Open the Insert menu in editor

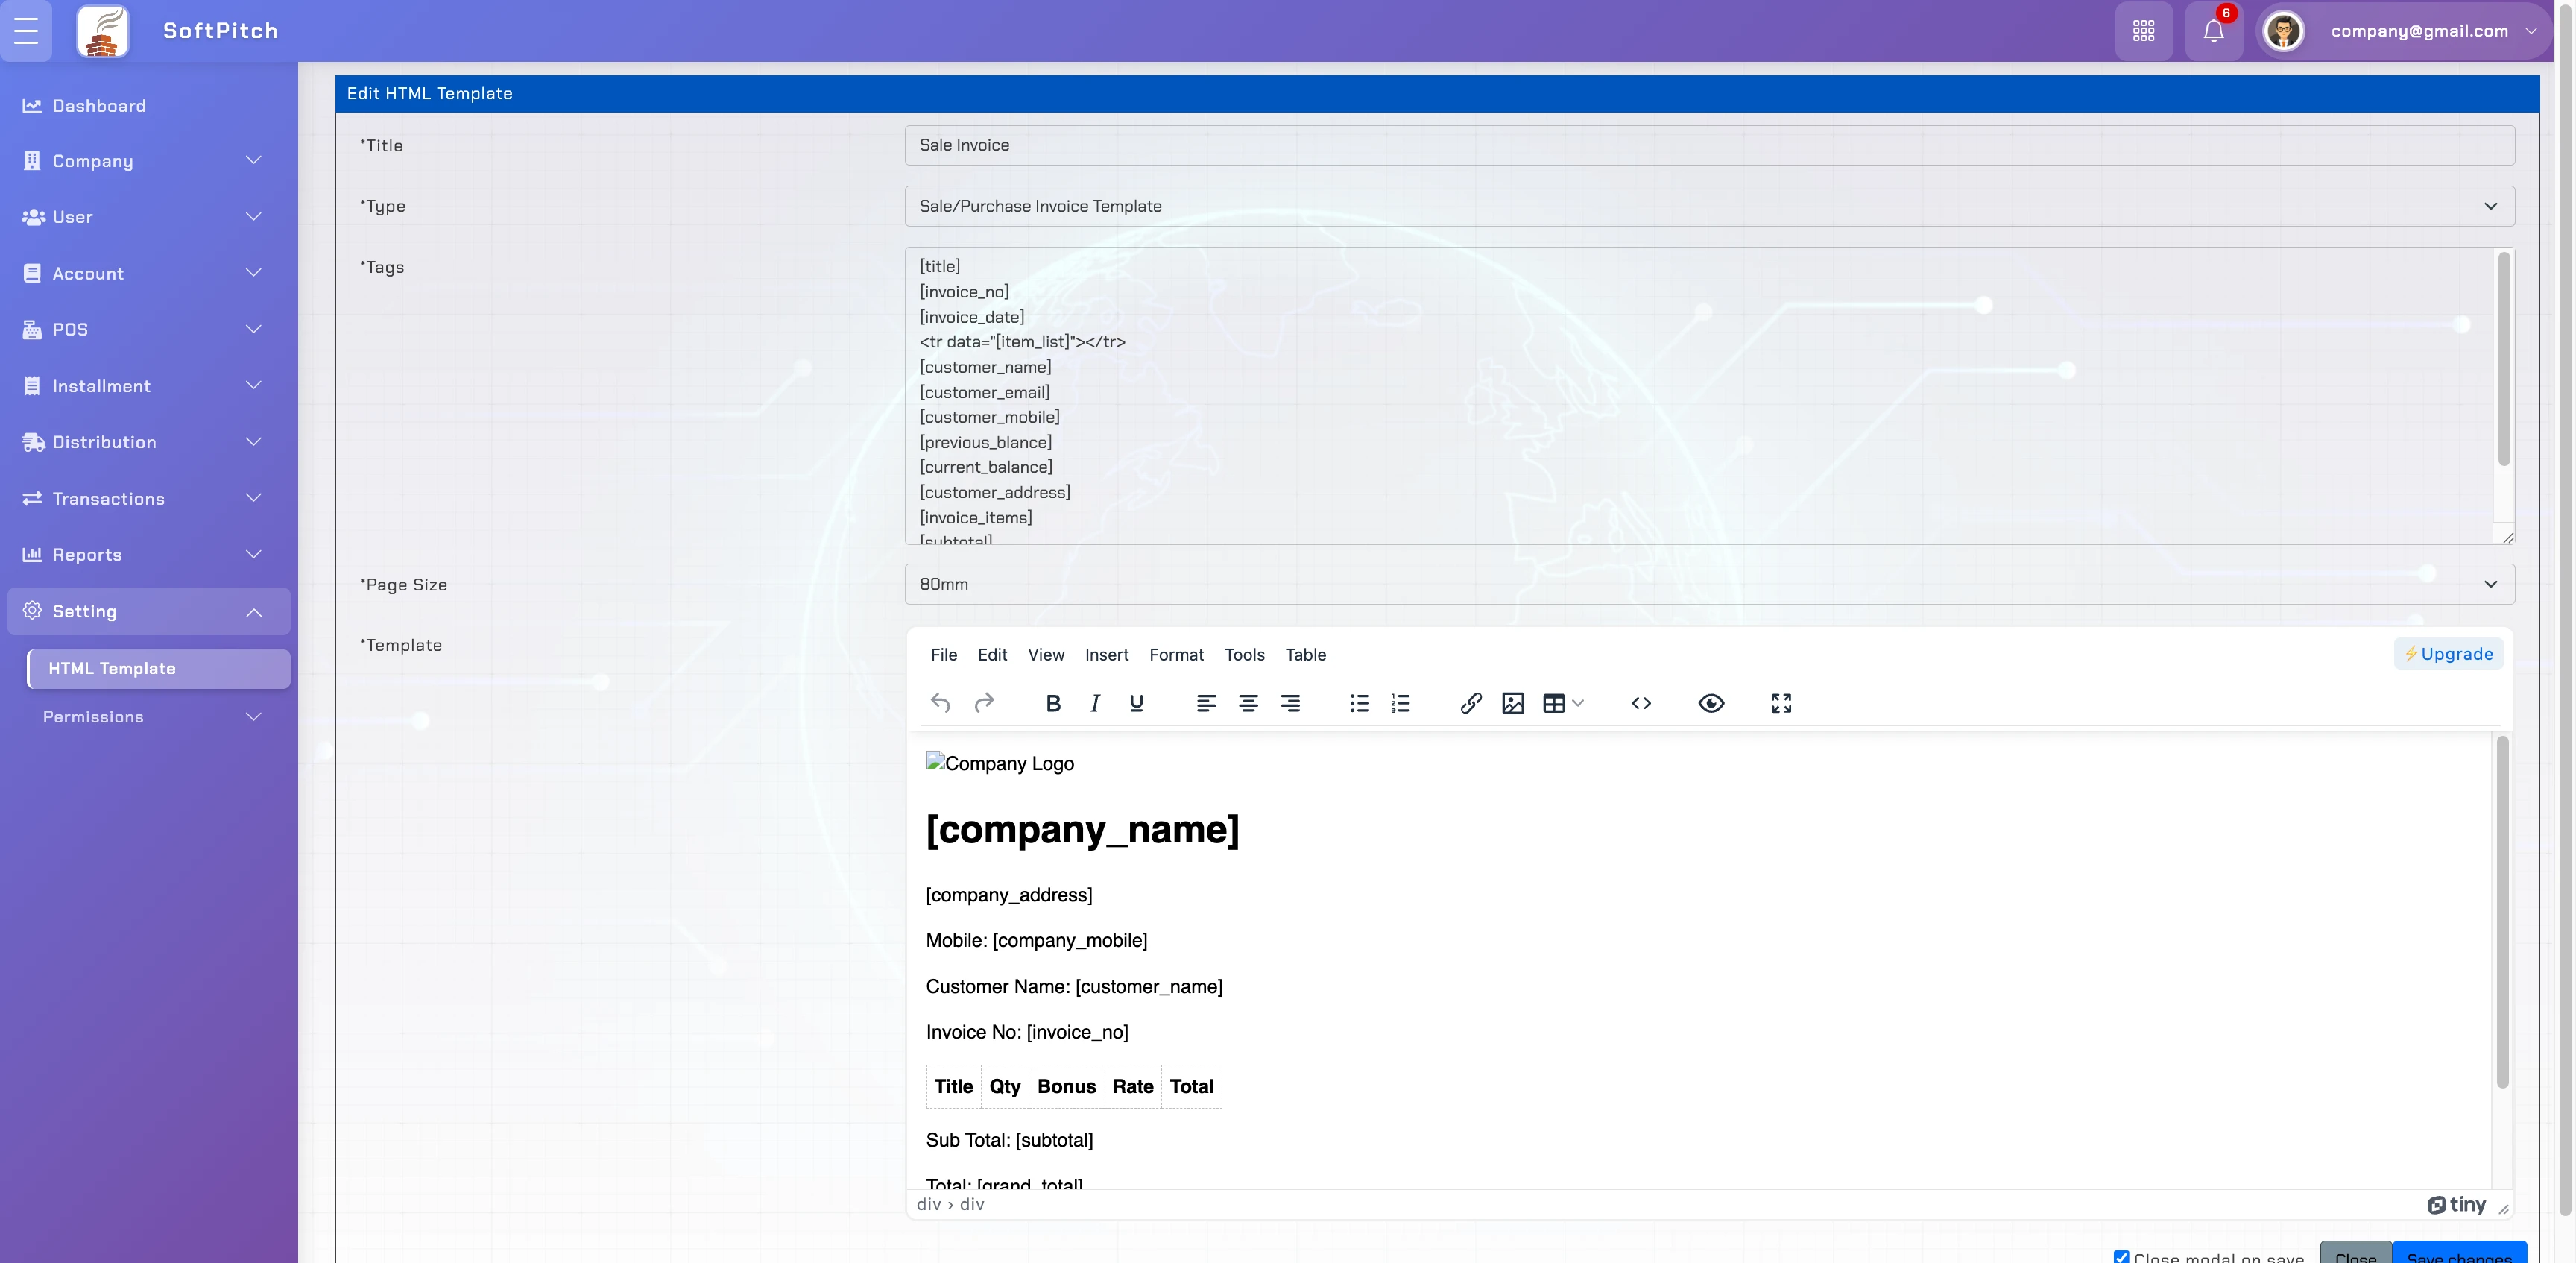pos(1106,655)
